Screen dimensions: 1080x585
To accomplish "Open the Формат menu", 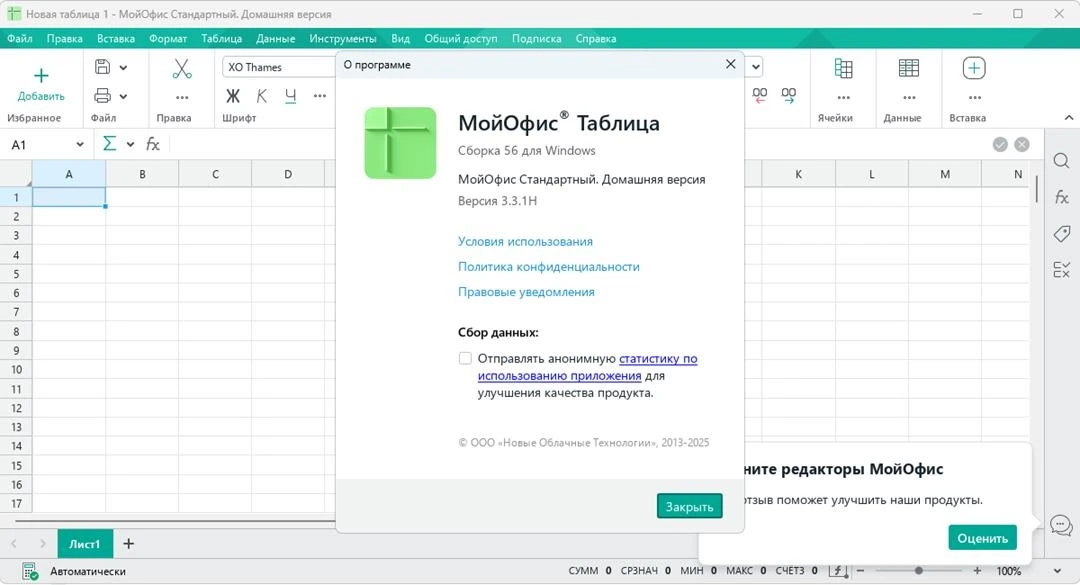I will coord(168,39).
